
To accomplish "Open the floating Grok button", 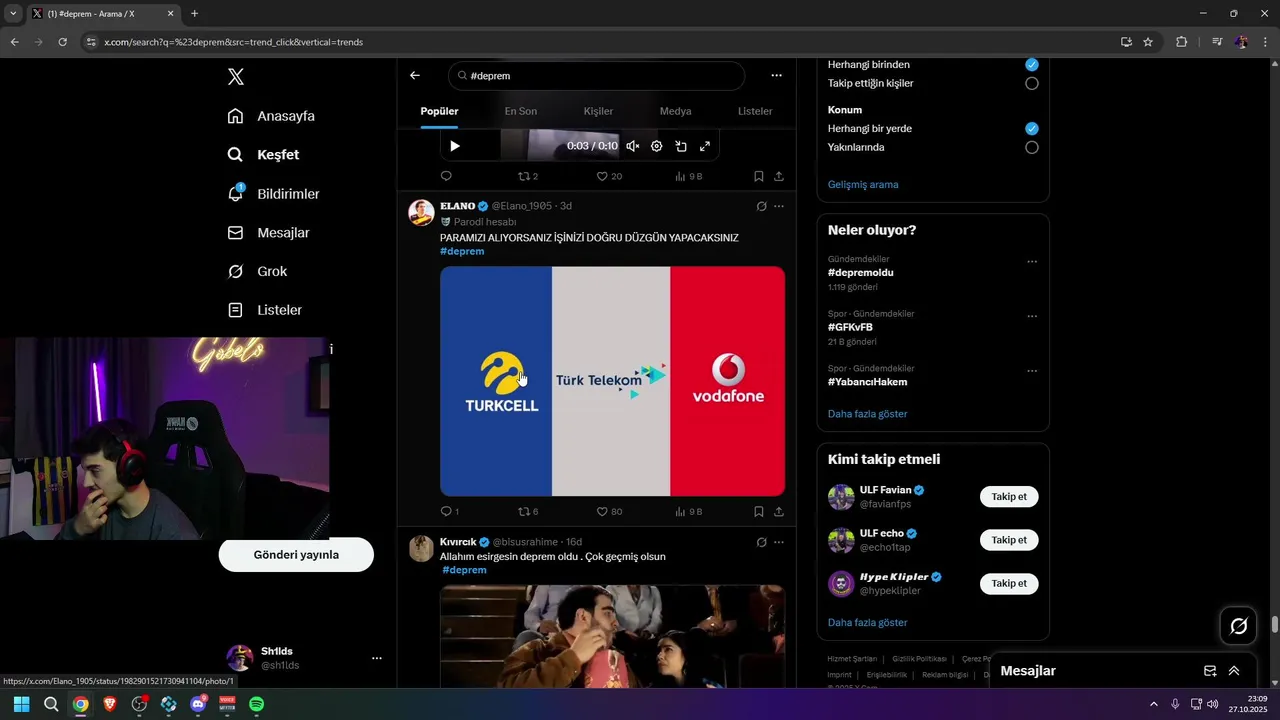I will [x=1239, y=626].
